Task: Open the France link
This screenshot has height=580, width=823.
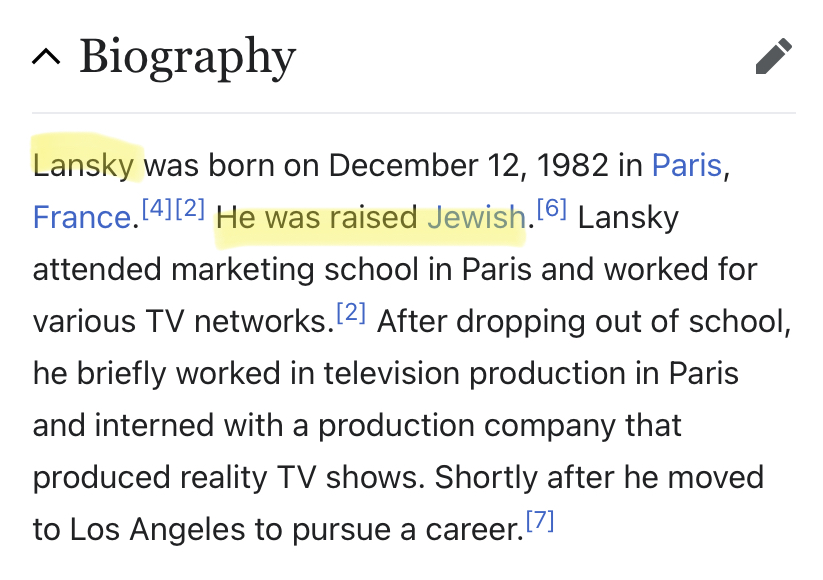Action: (x=82, y=217)
